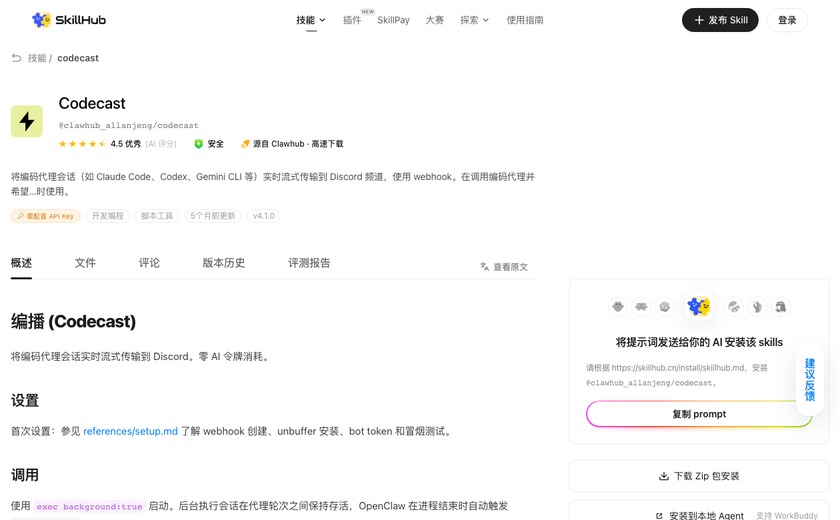This screenshot has height=520, width=840.
Task: Click the 登录 button
Action: 787,20
